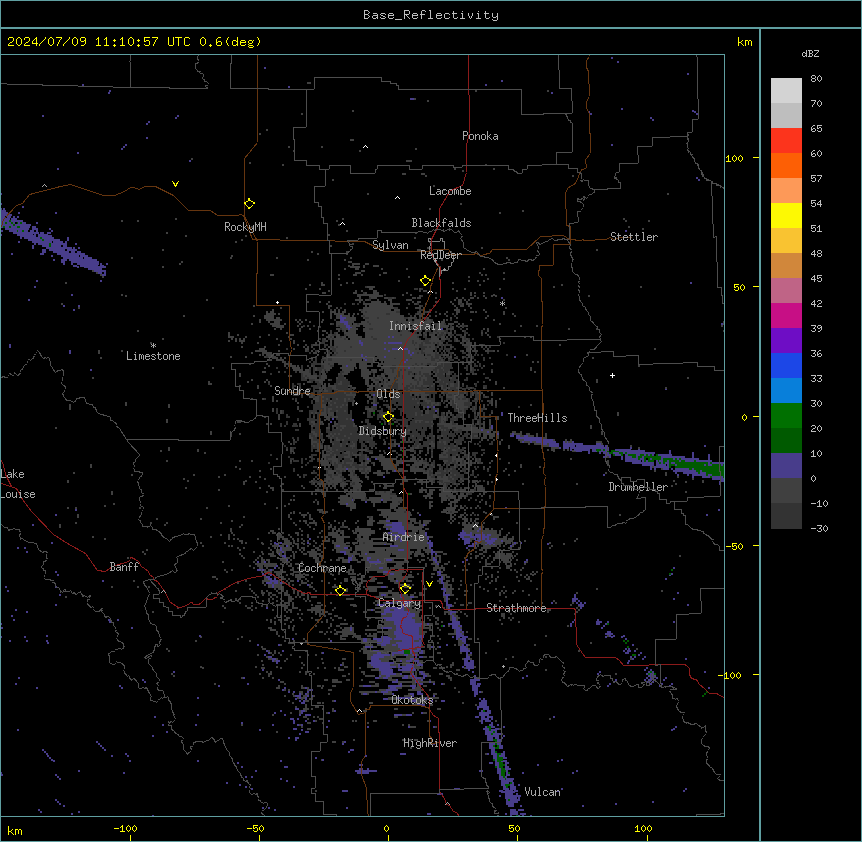Screen dimensions: 862x842
Task: Click the HighRiver label
Action: pyautogui.click(x=430, y=743)
